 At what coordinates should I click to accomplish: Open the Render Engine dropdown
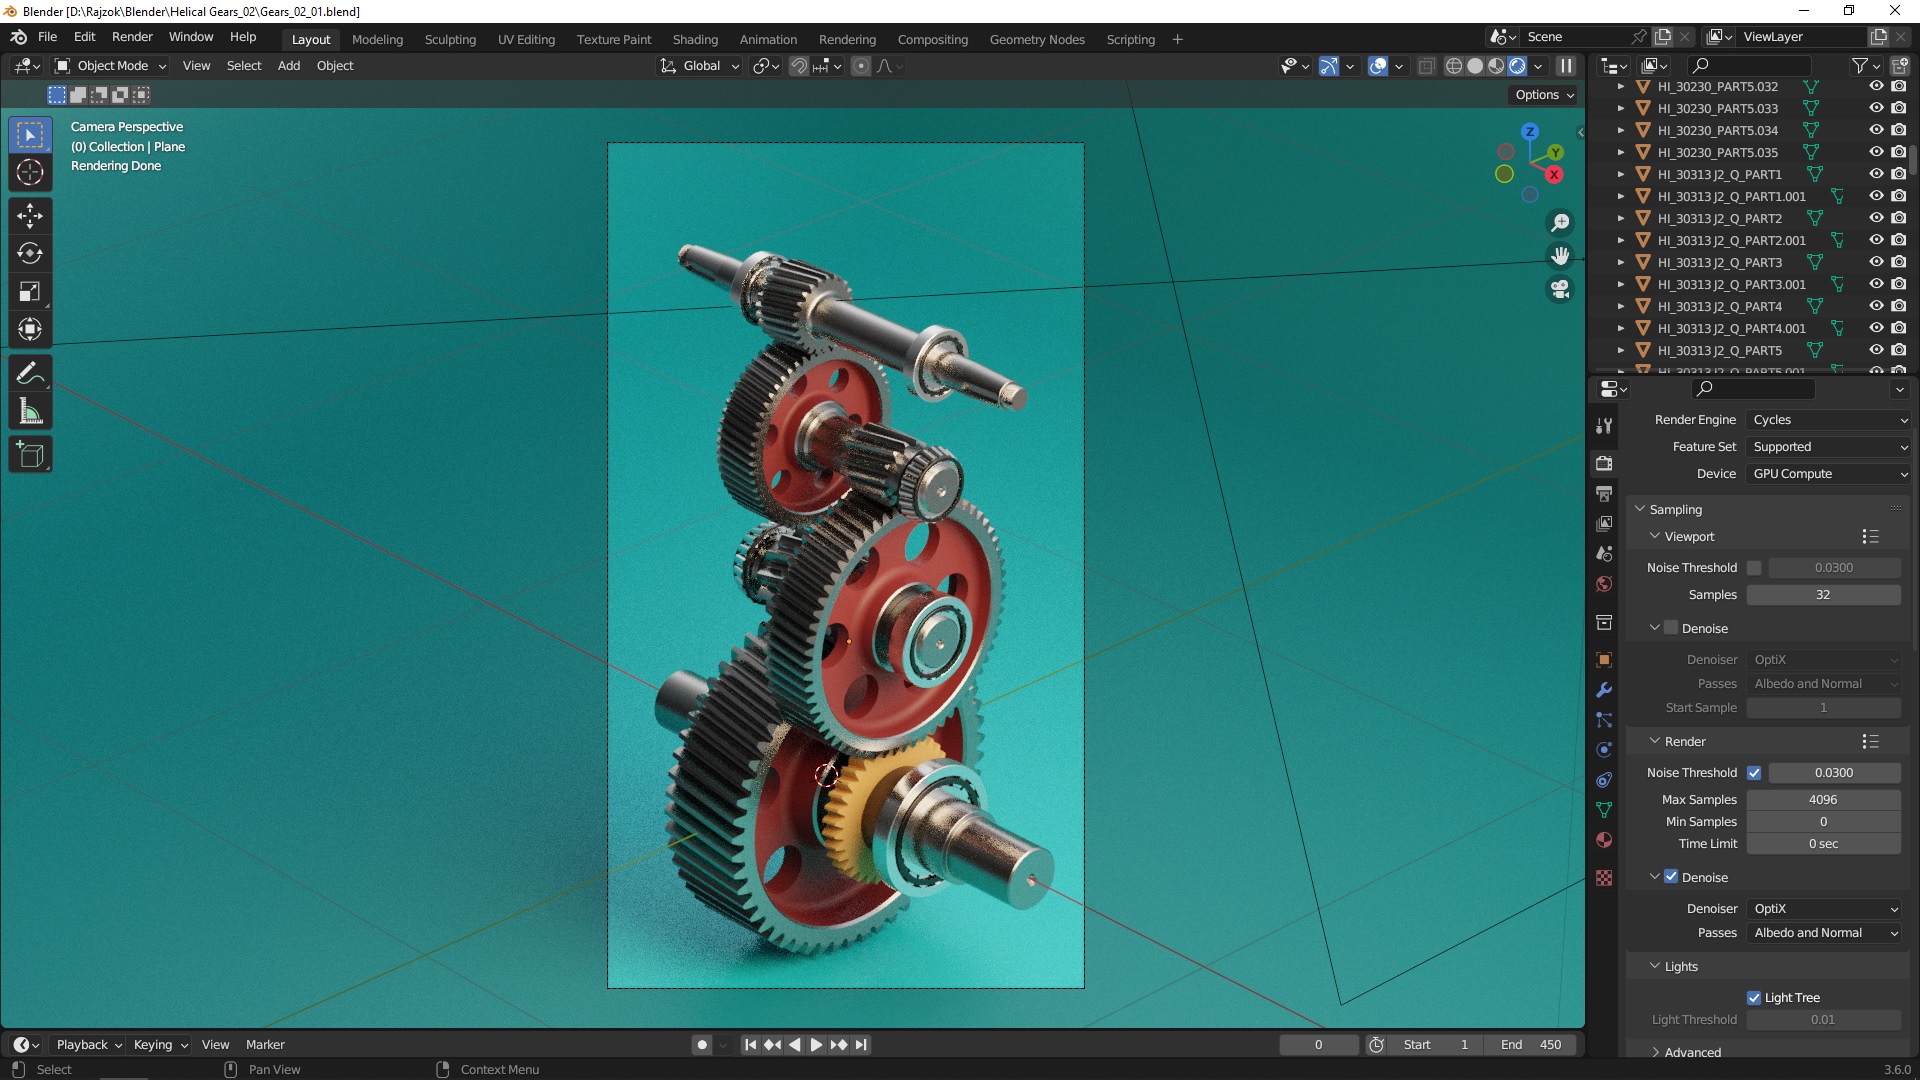[1828, 420]
